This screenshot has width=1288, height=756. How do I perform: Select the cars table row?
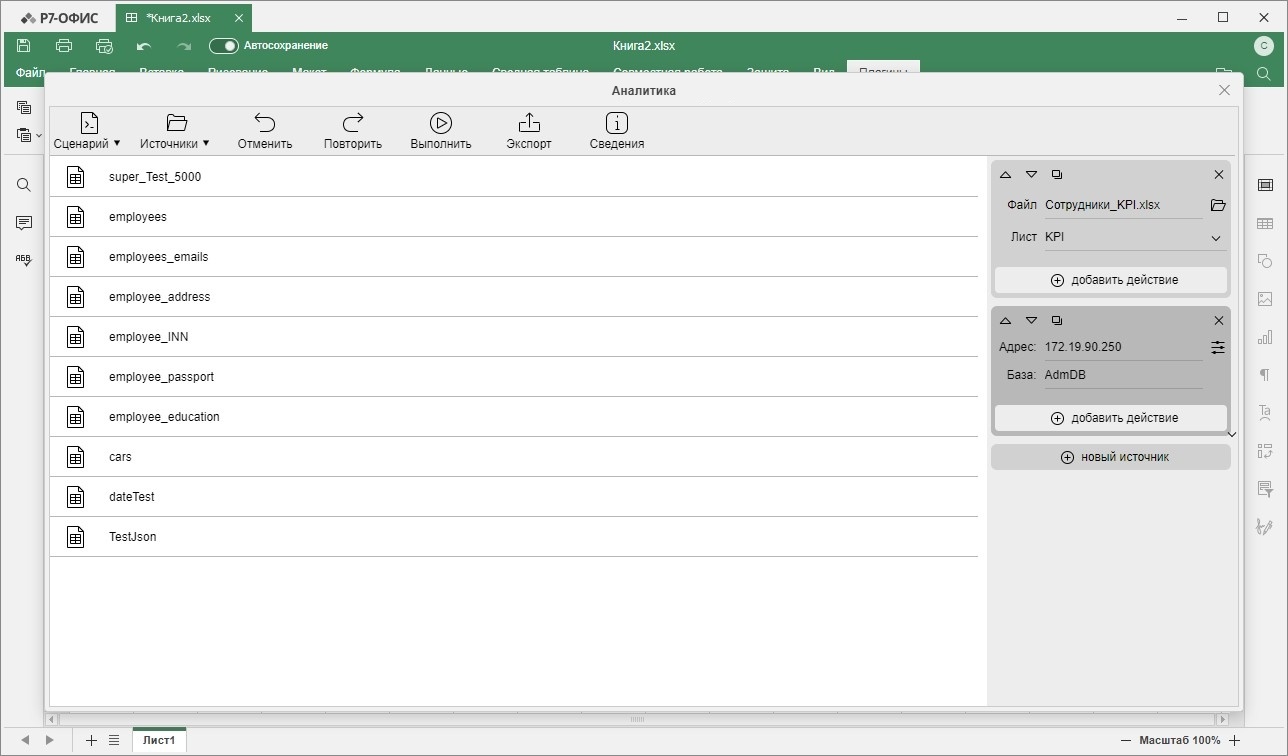(514, 457)
